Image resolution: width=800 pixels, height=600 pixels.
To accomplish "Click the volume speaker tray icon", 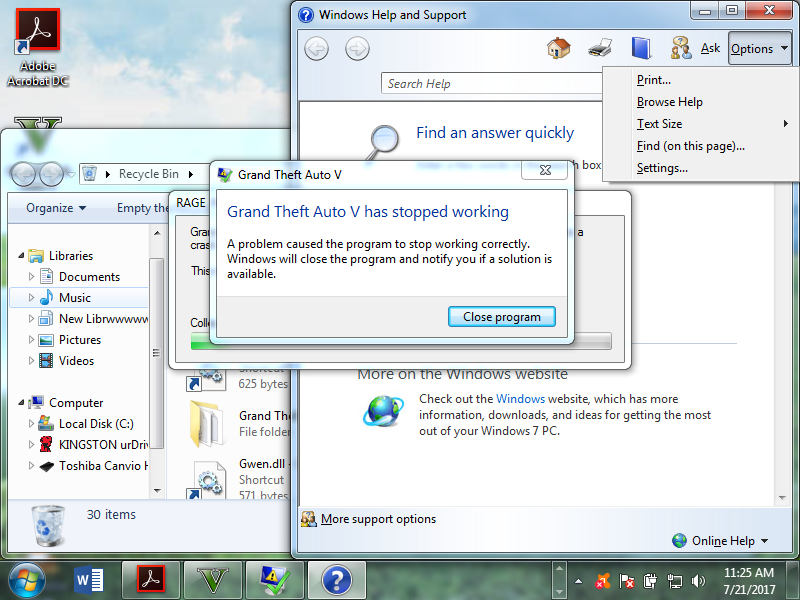I will pos(697,581).
